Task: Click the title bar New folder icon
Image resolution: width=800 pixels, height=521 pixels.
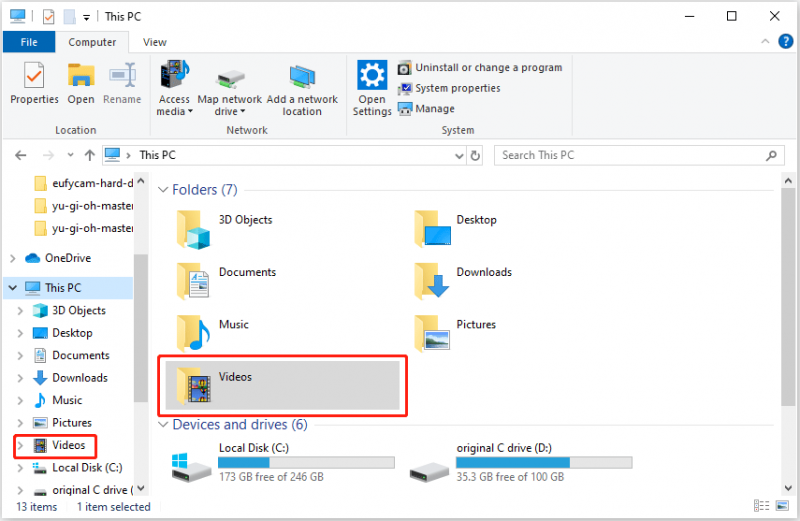Action: pyautogui.click(x=70, y=17)
